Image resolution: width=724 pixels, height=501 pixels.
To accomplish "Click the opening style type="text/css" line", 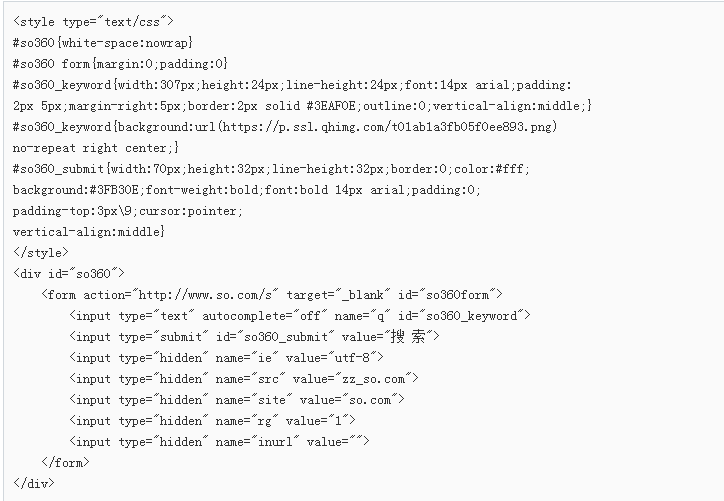I will pyautogui.click(x=93, y=22).
